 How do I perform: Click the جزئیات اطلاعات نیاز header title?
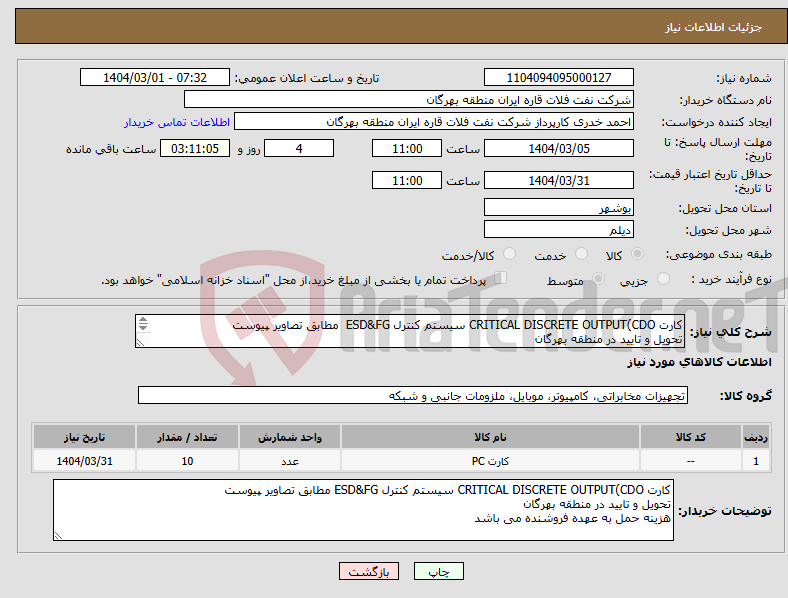point(714,27)
